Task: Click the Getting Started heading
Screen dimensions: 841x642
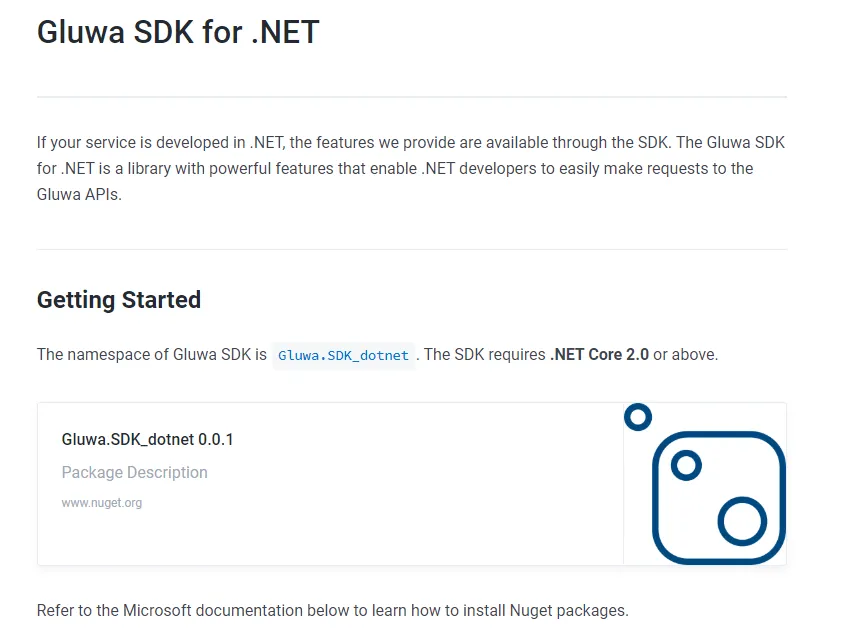Action: click(x=119, y=299)
